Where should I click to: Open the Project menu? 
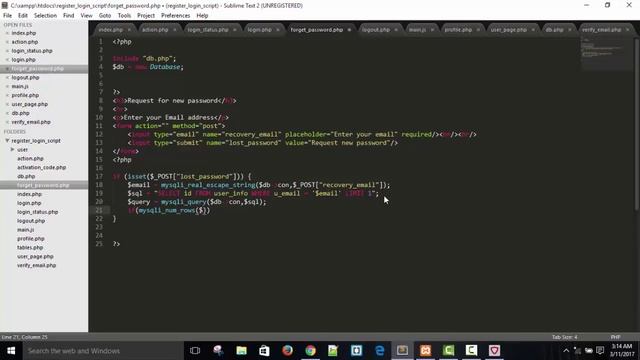146,16
